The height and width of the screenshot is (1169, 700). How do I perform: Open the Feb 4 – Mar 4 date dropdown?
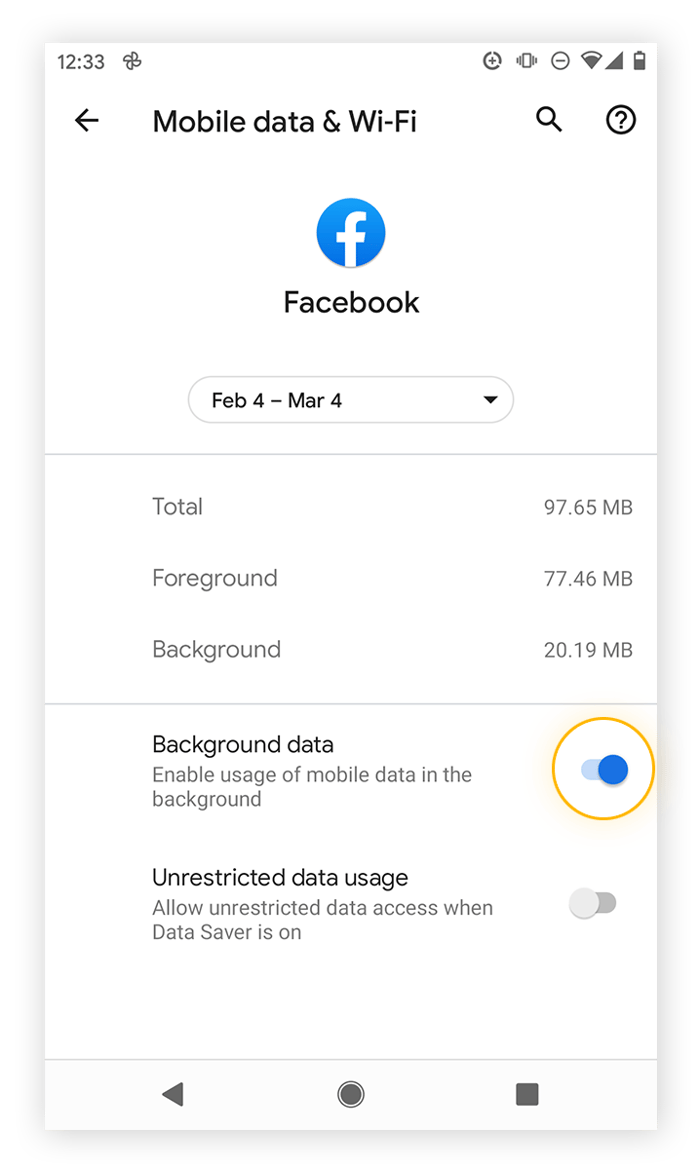(350, 400)
